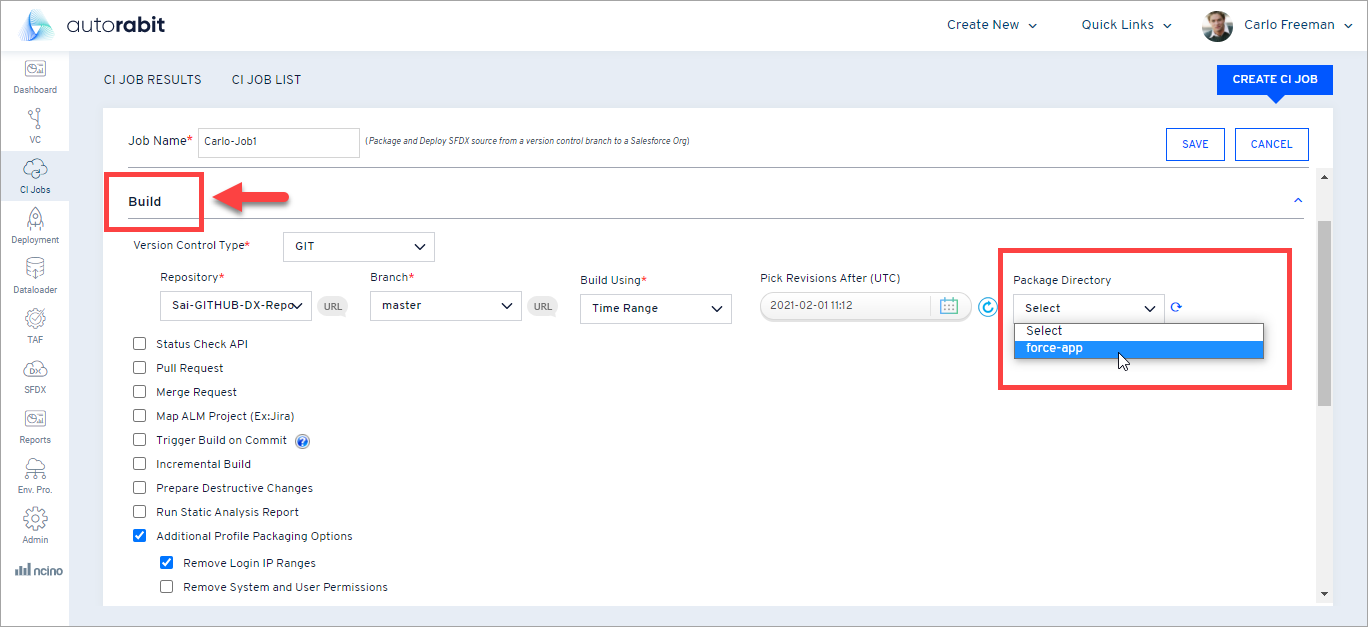This screenshot has width=1368, height=627.
Task: Check the Incremental Build option
Action: pos(139,464)
